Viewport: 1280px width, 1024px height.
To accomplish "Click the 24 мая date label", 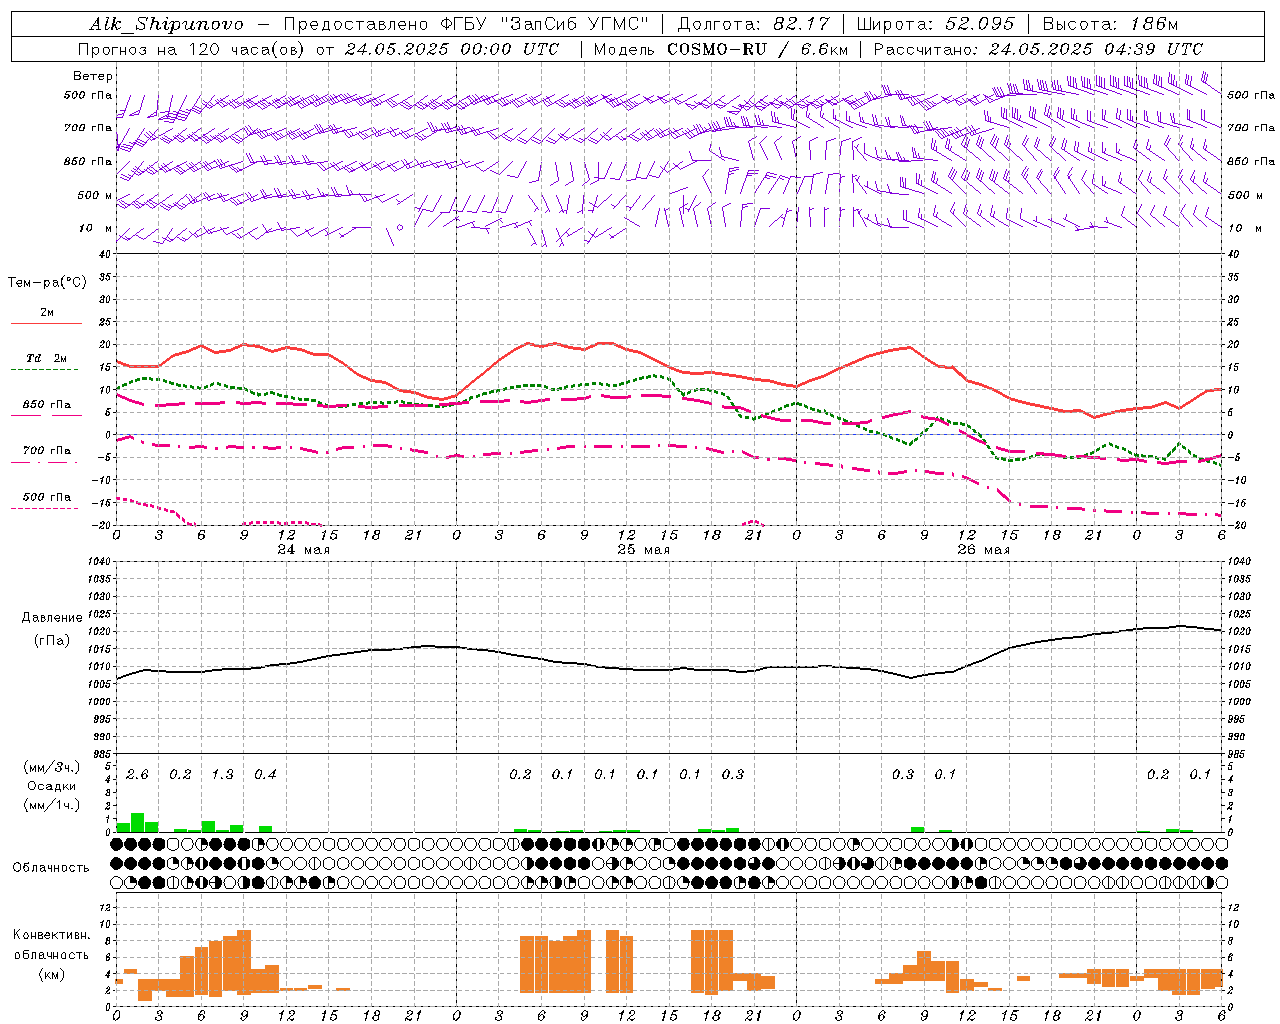I will 304,550.
